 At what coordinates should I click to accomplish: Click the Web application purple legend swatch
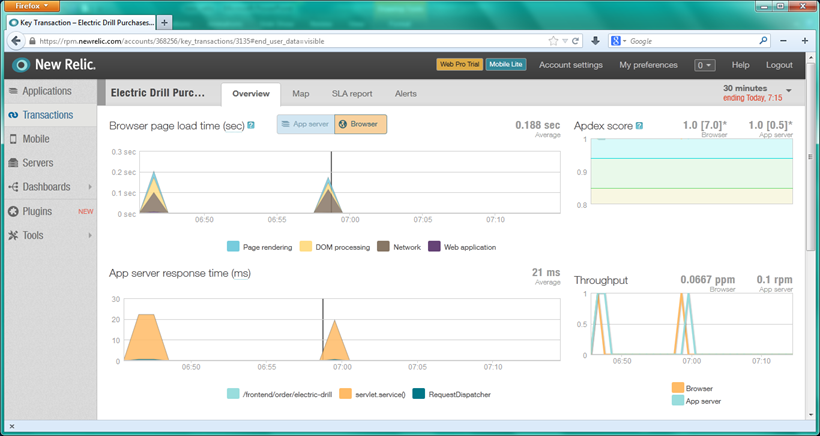pyautogui.click(x=434, y=246)
